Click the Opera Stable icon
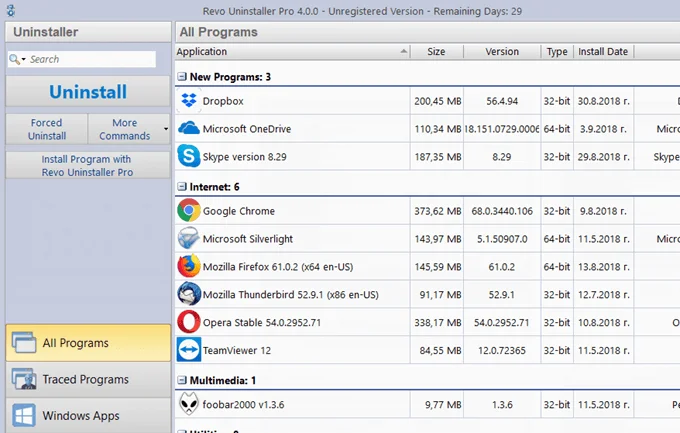Image resolution: width=680 pixels, height=433 pixels. click(188, 322)
